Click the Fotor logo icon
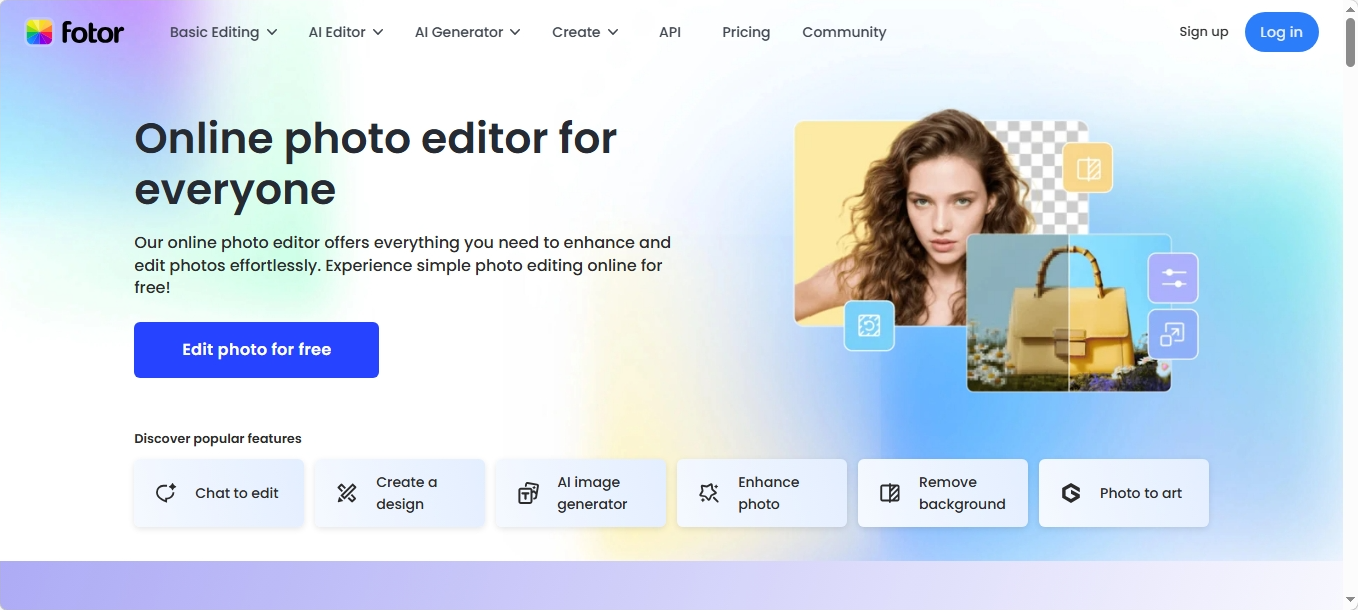 click(x=39, y=32)
